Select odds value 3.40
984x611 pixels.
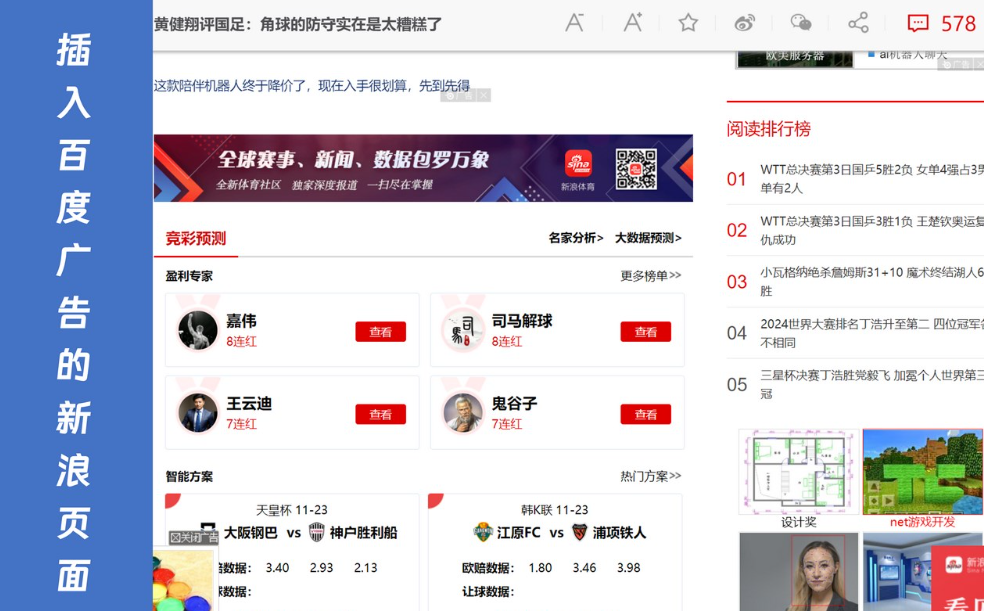[277, 568]
